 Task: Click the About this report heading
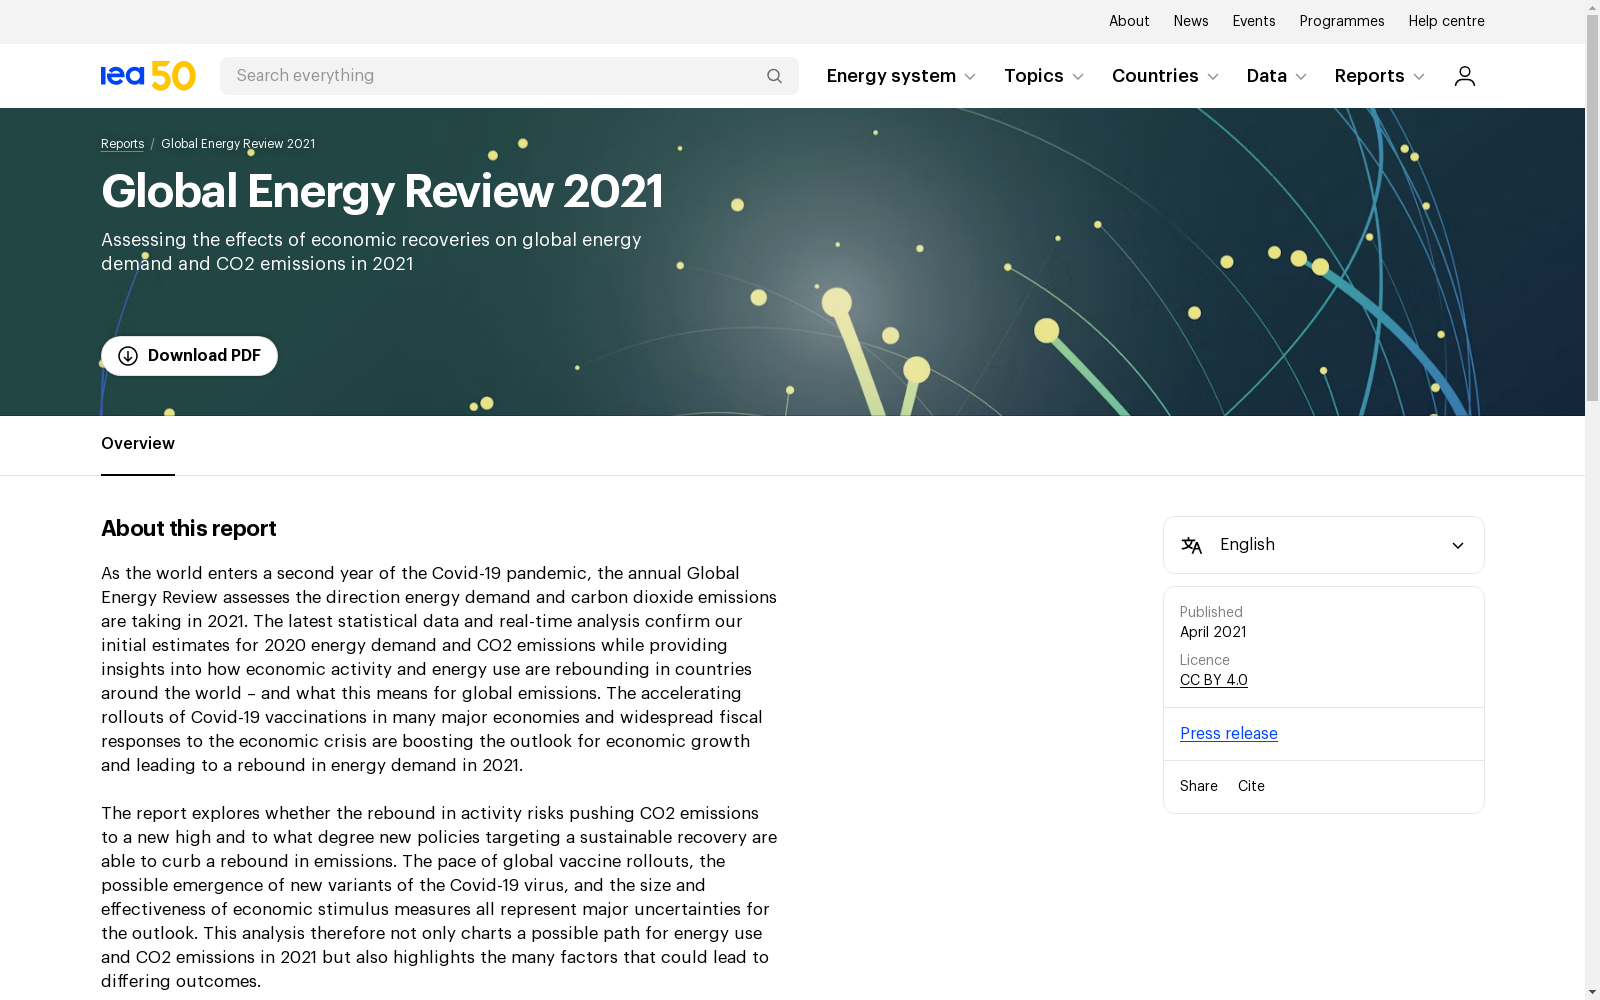189,528
